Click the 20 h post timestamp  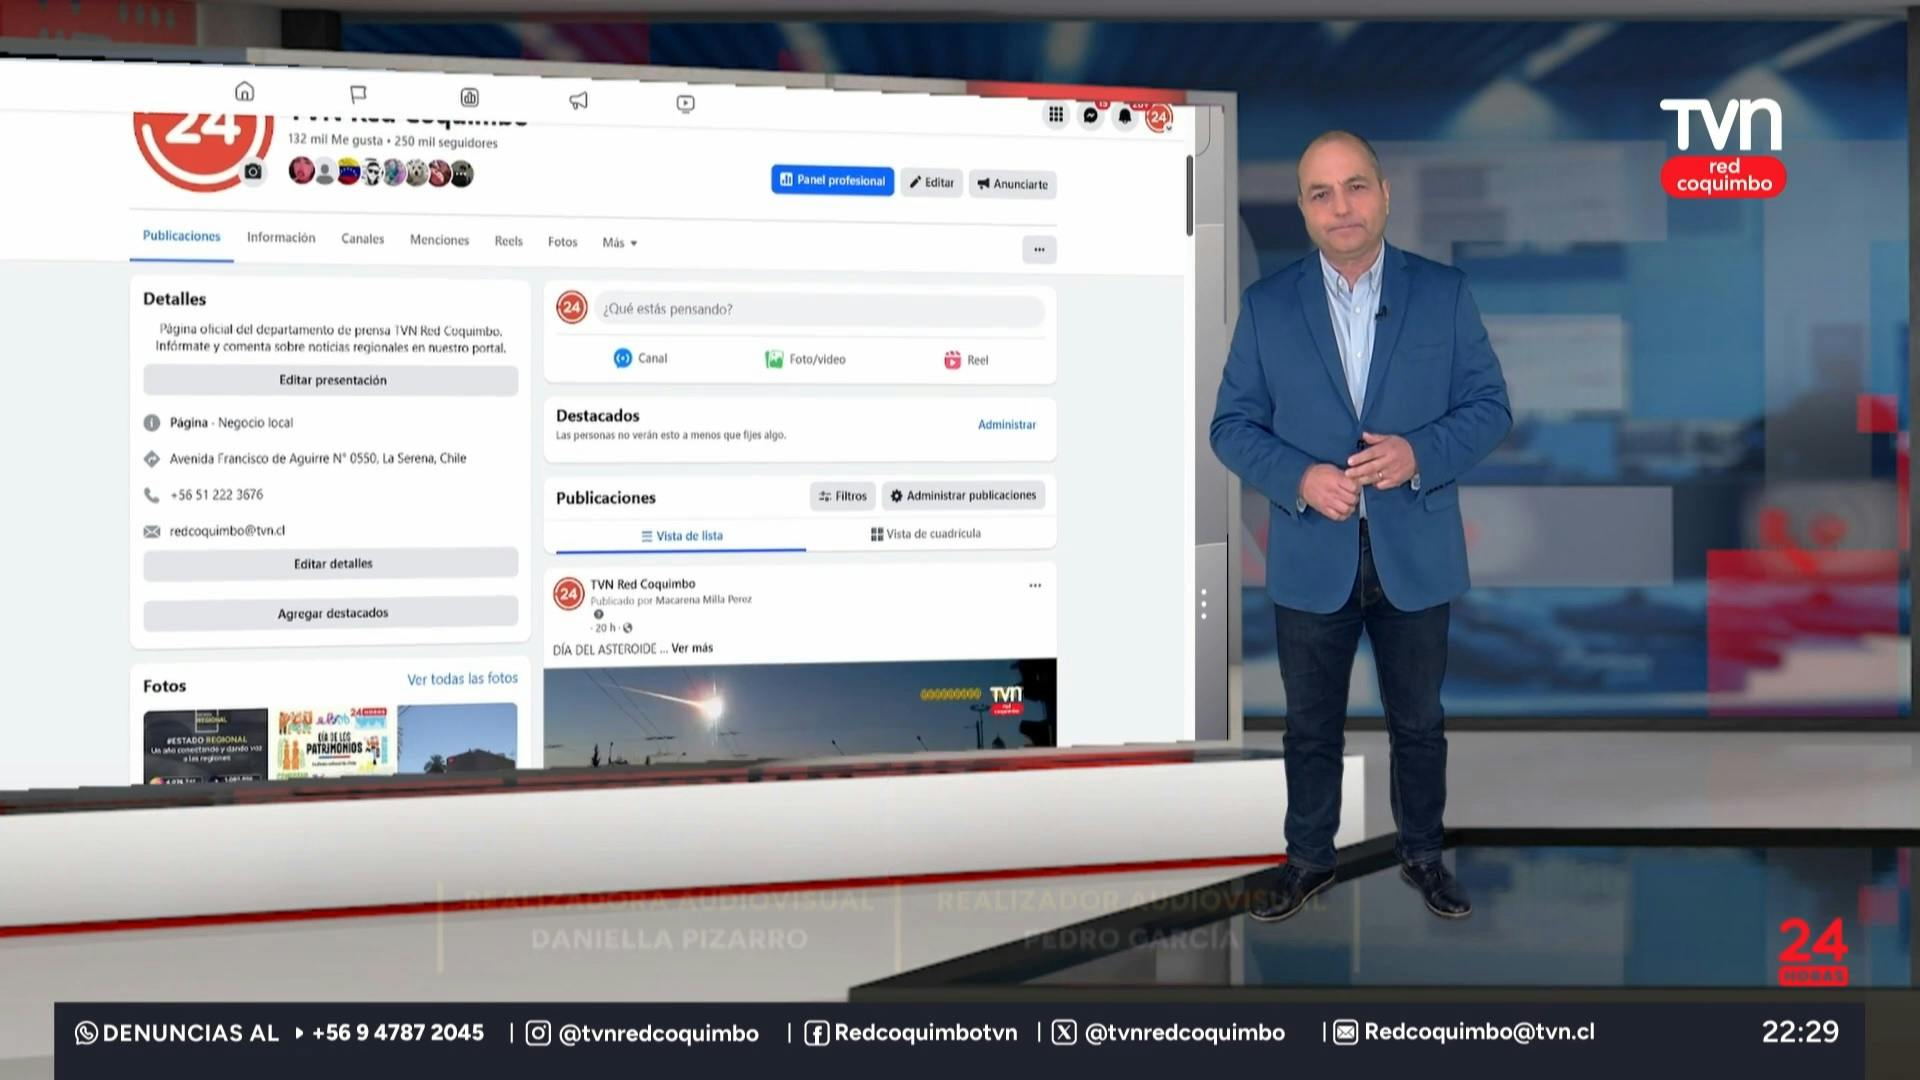coord(605,628)
